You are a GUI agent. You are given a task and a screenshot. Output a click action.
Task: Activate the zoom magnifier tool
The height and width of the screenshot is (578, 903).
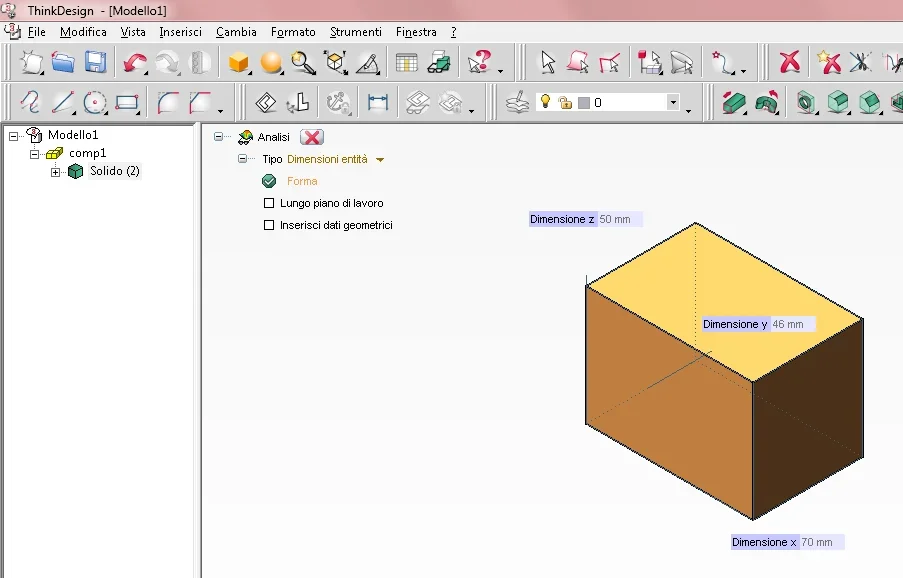click(303, 62)
